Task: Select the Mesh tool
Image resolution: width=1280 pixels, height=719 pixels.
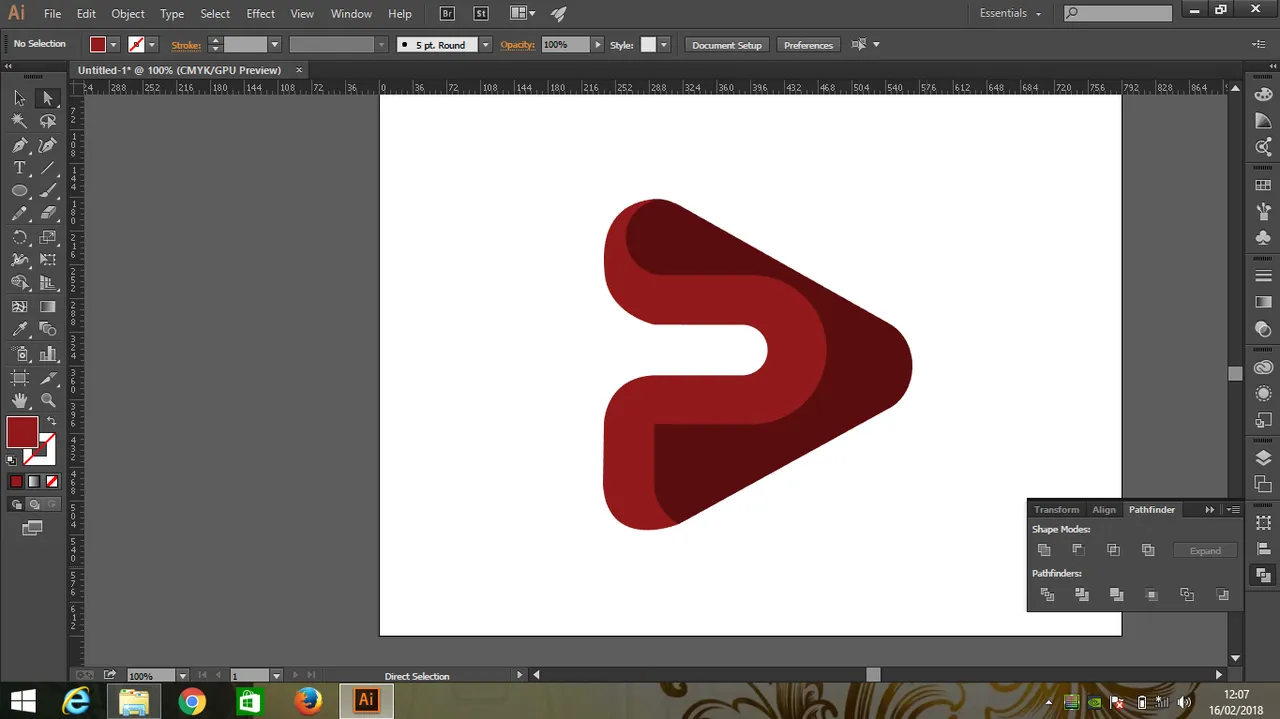Action: point(19,307)
